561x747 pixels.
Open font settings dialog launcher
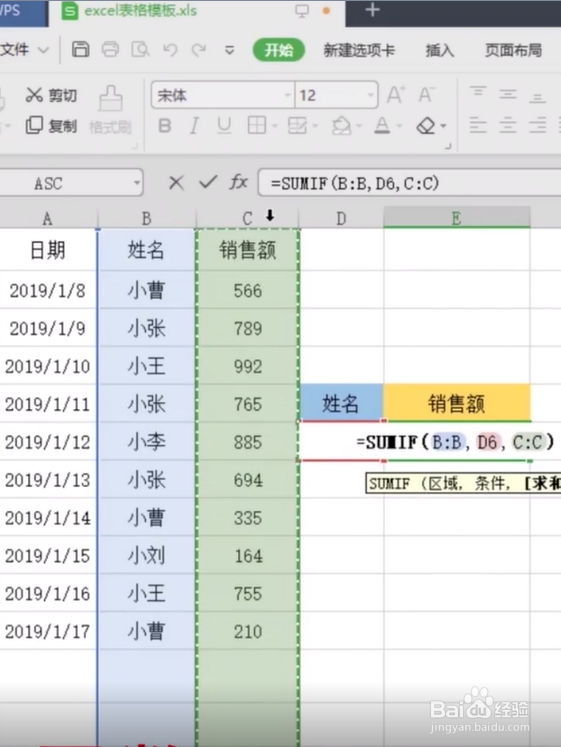tap(448, 146)
